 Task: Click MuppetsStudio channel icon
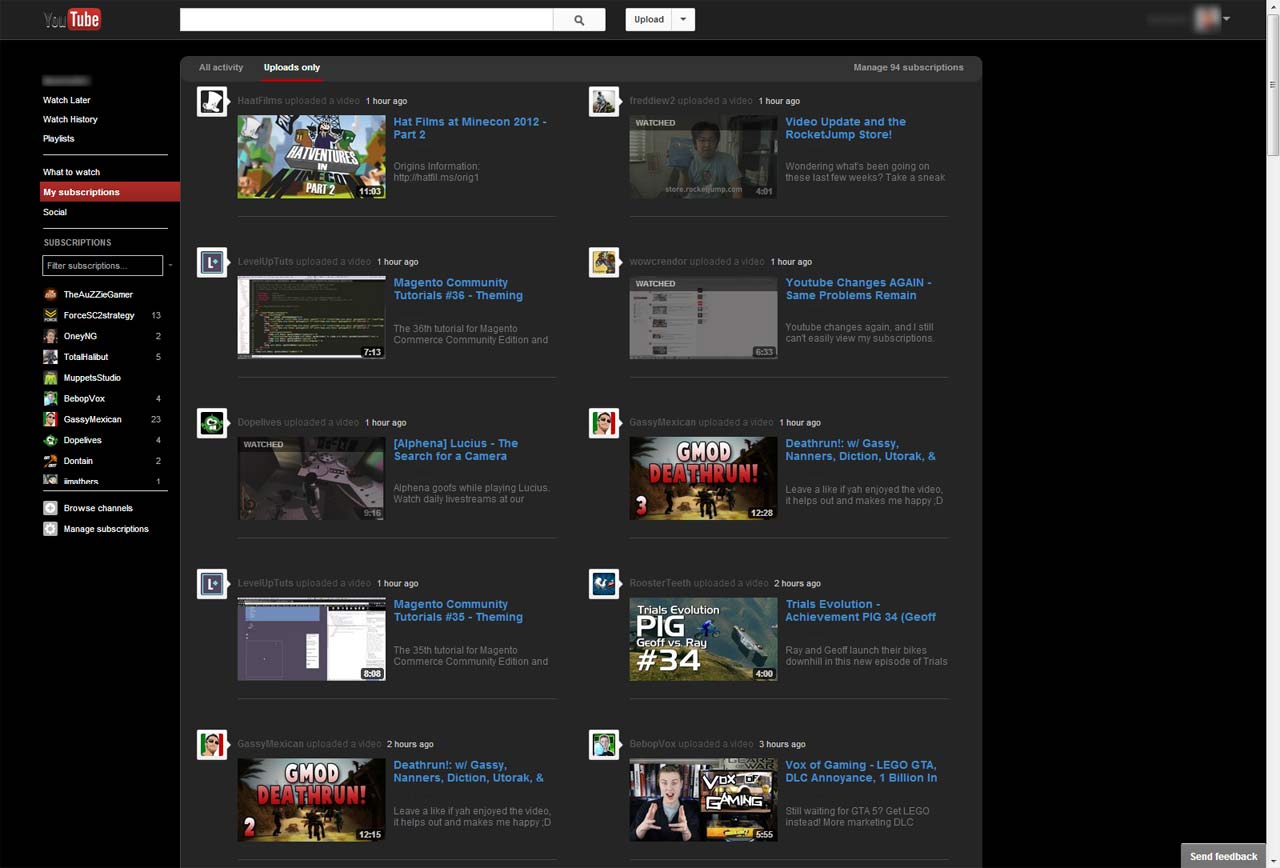[x=50, y=378]
